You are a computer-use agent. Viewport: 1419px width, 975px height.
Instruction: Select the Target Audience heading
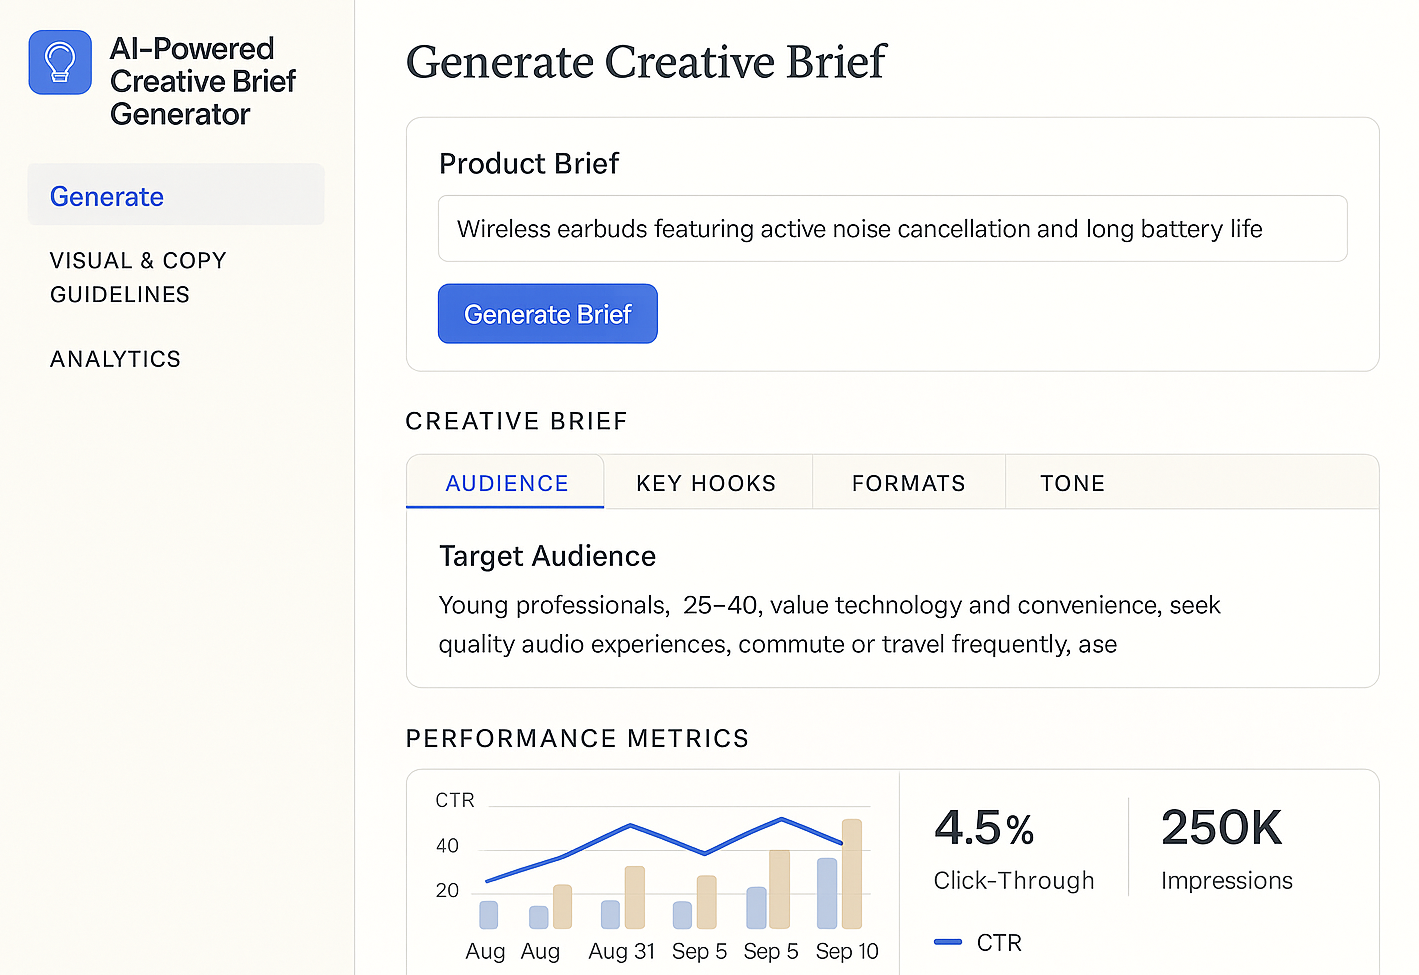click(547, 556)
